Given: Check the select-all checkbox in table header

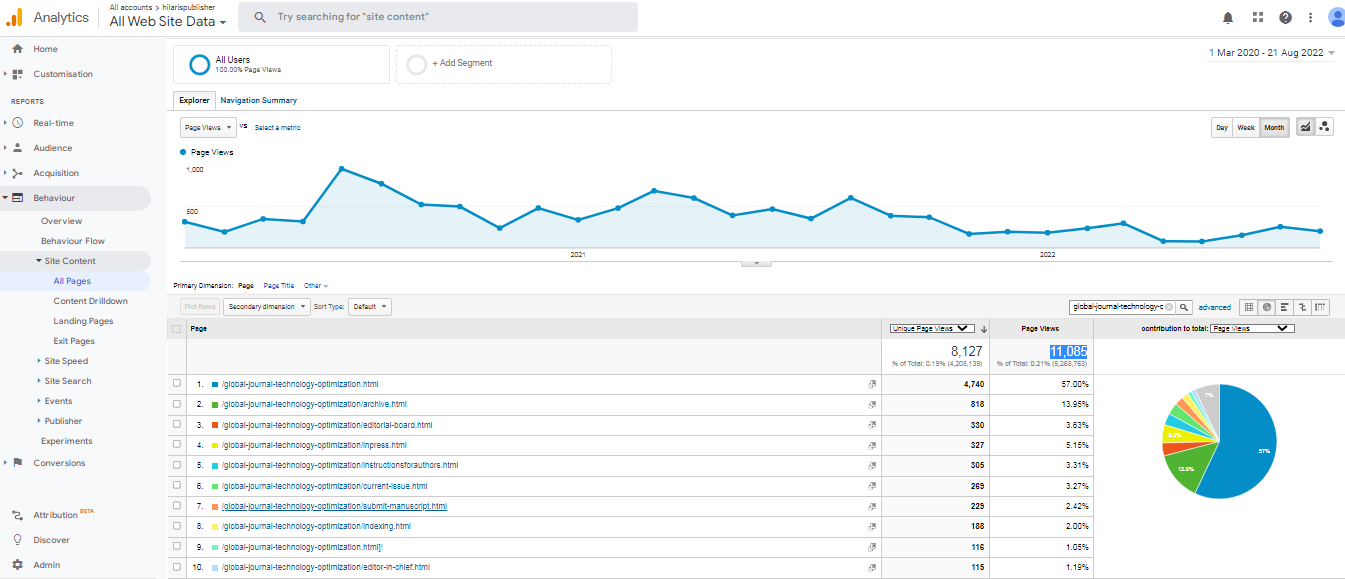Looking at the screenshot, I should click(x=177, y=328).
